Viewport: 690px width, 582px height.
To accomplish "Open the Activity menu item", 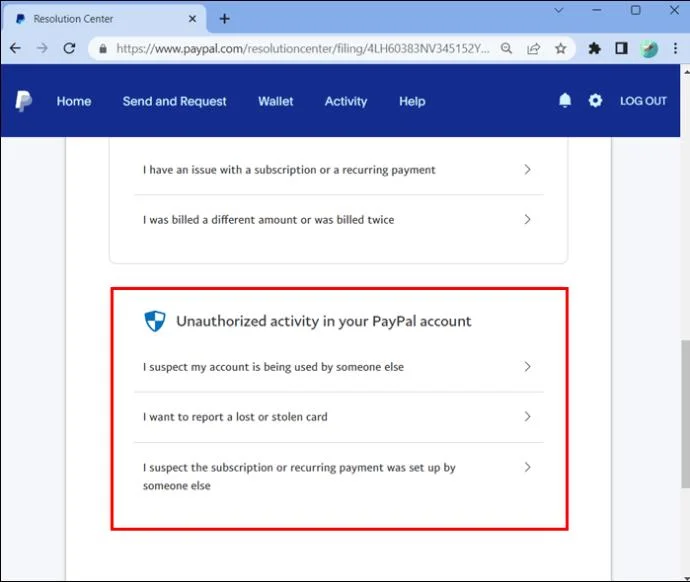I will (346, 101).
